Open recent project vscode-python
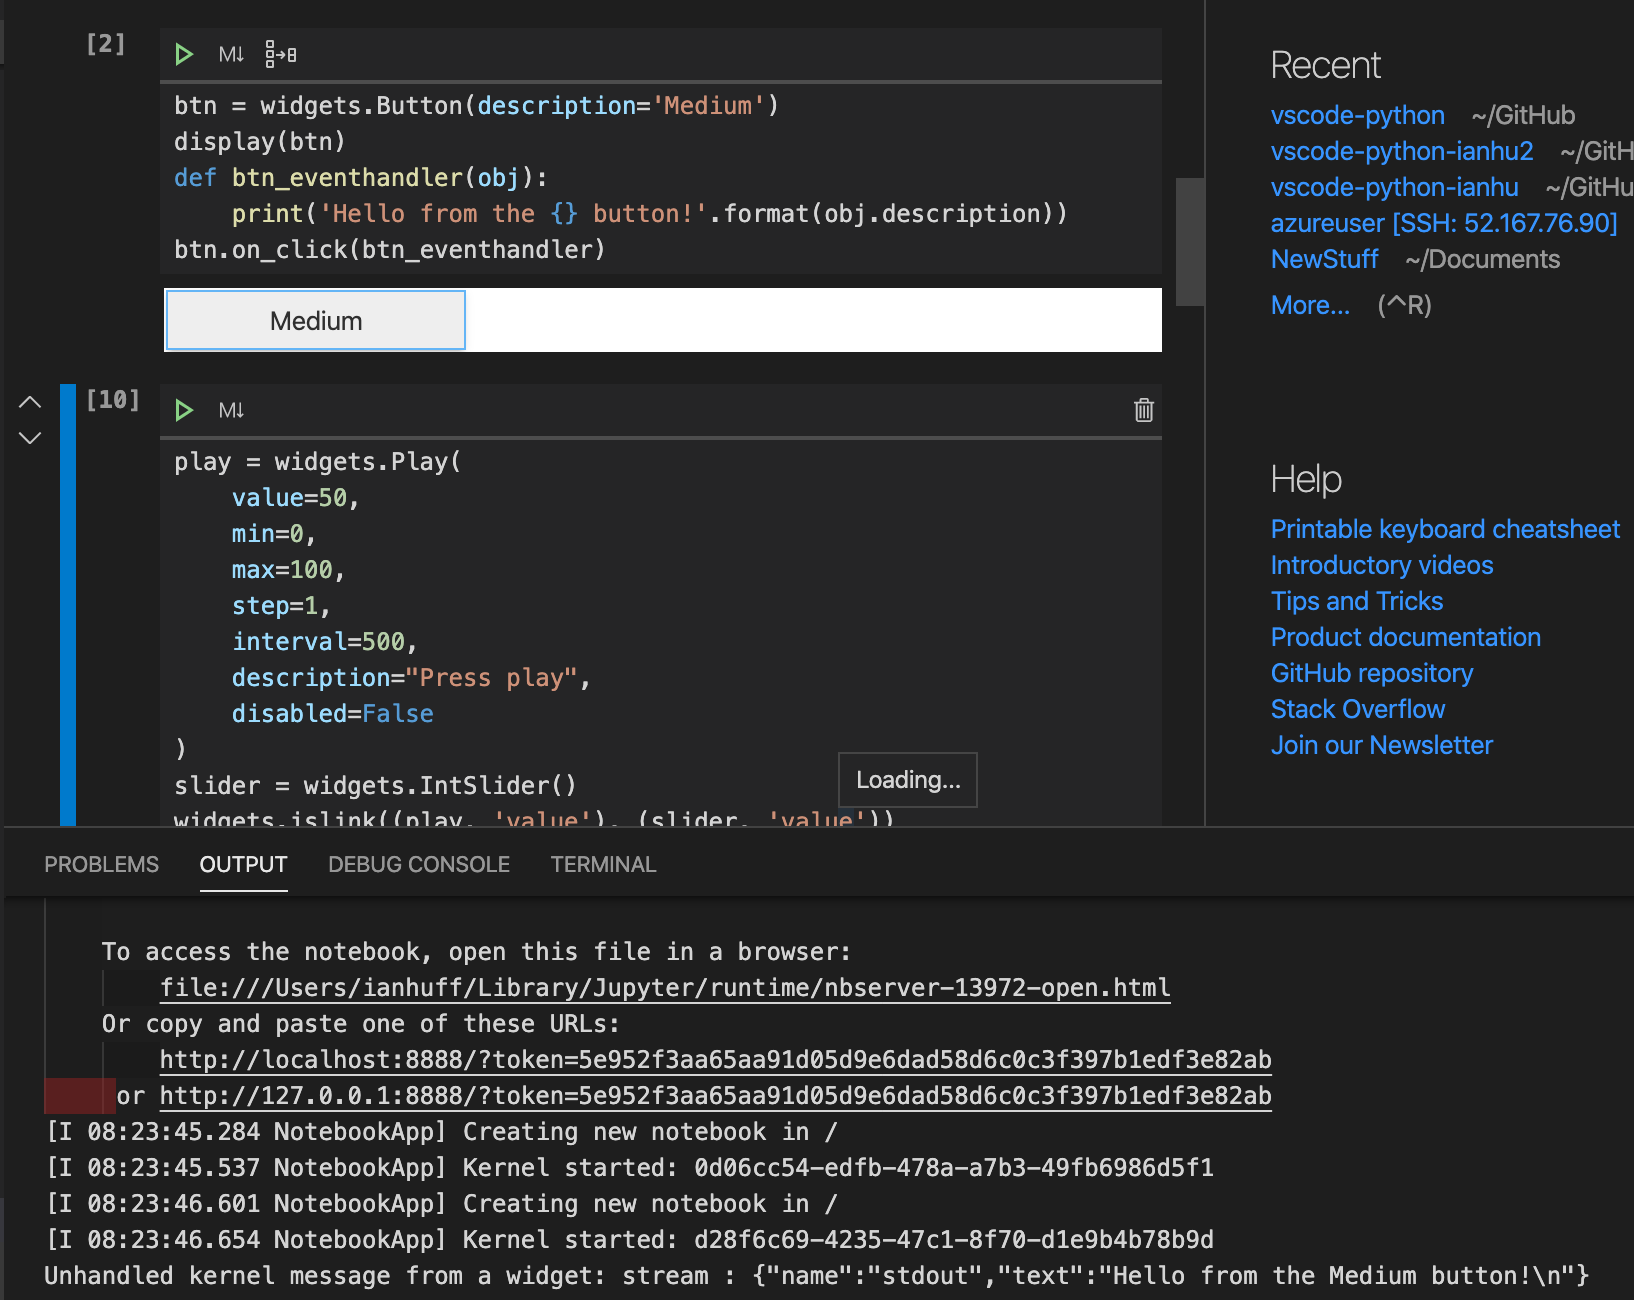The image size is (1634, 1300). point(1357,116)
